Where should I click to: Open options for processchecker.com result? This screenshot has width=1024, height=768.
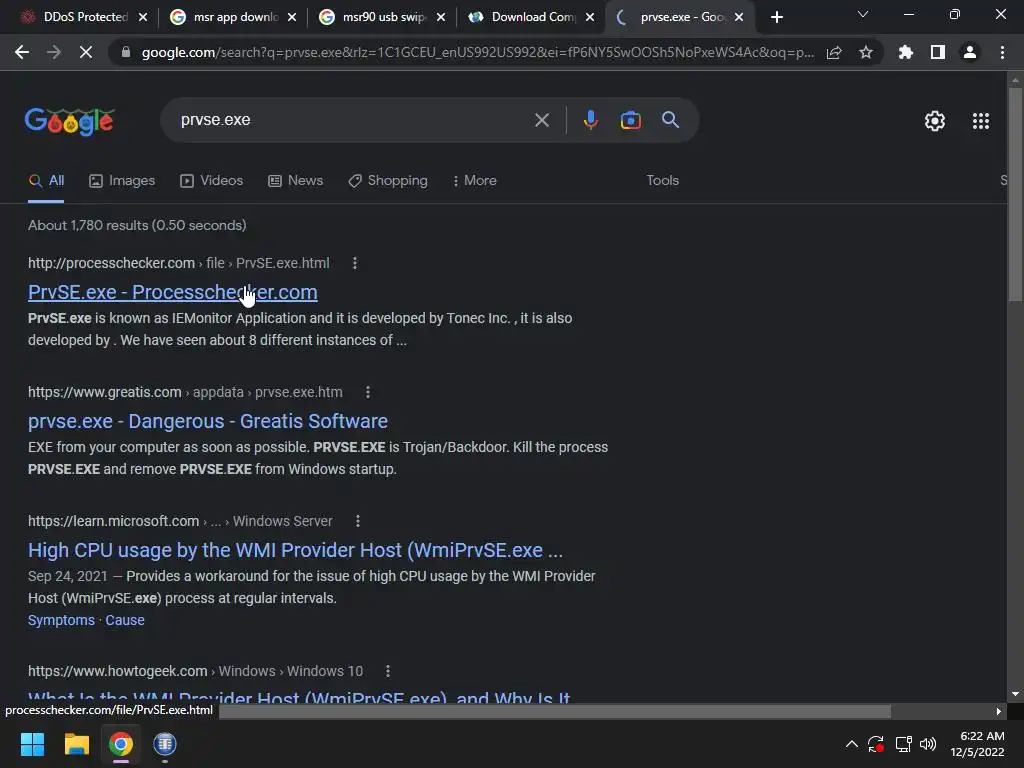[355, 263]
